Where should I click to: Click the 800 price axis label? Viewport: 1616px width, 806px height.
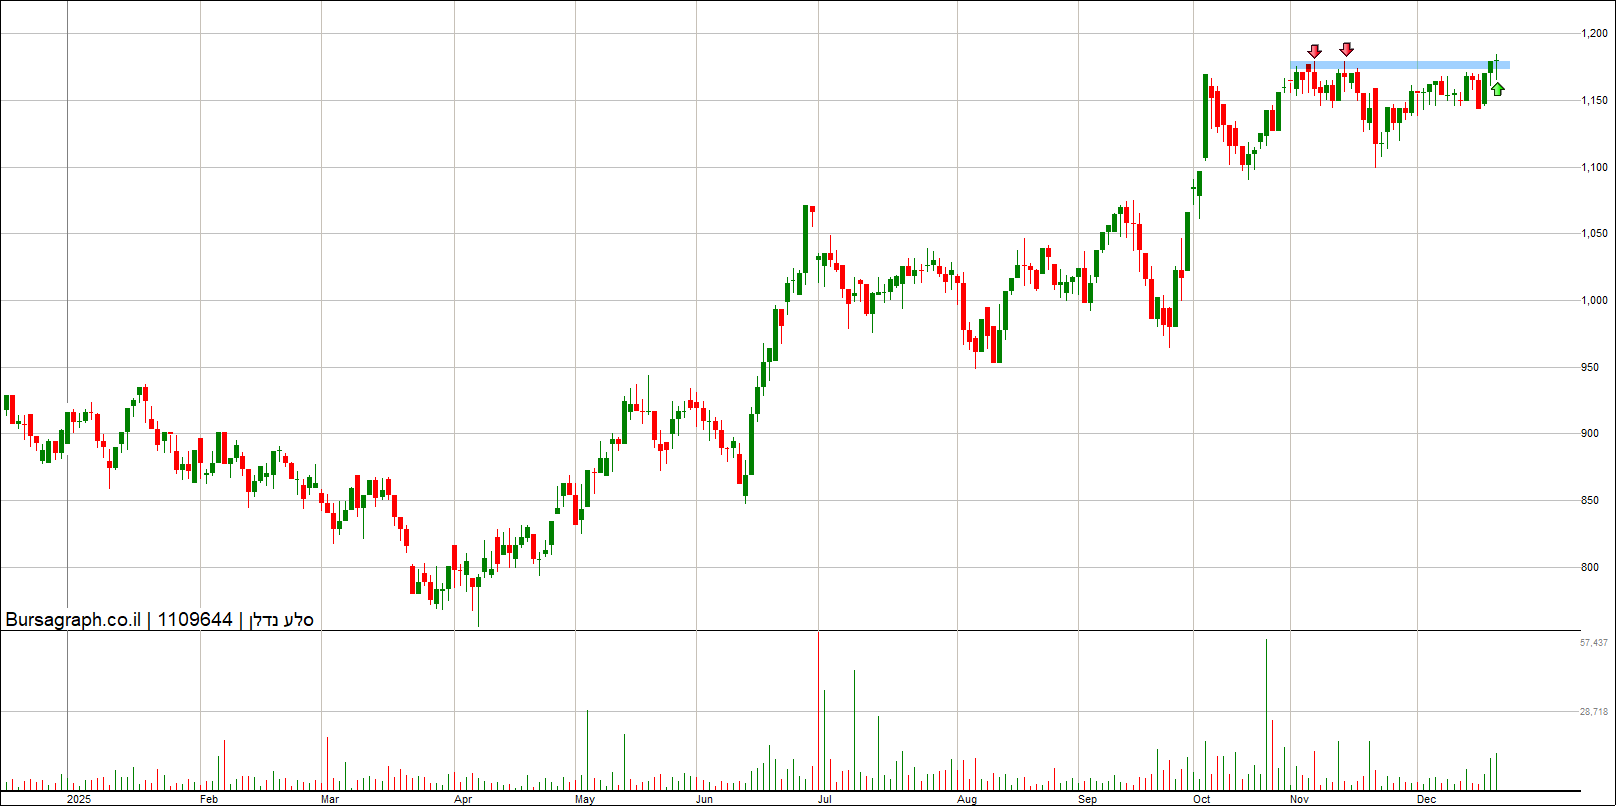(x=1589, y=567)
